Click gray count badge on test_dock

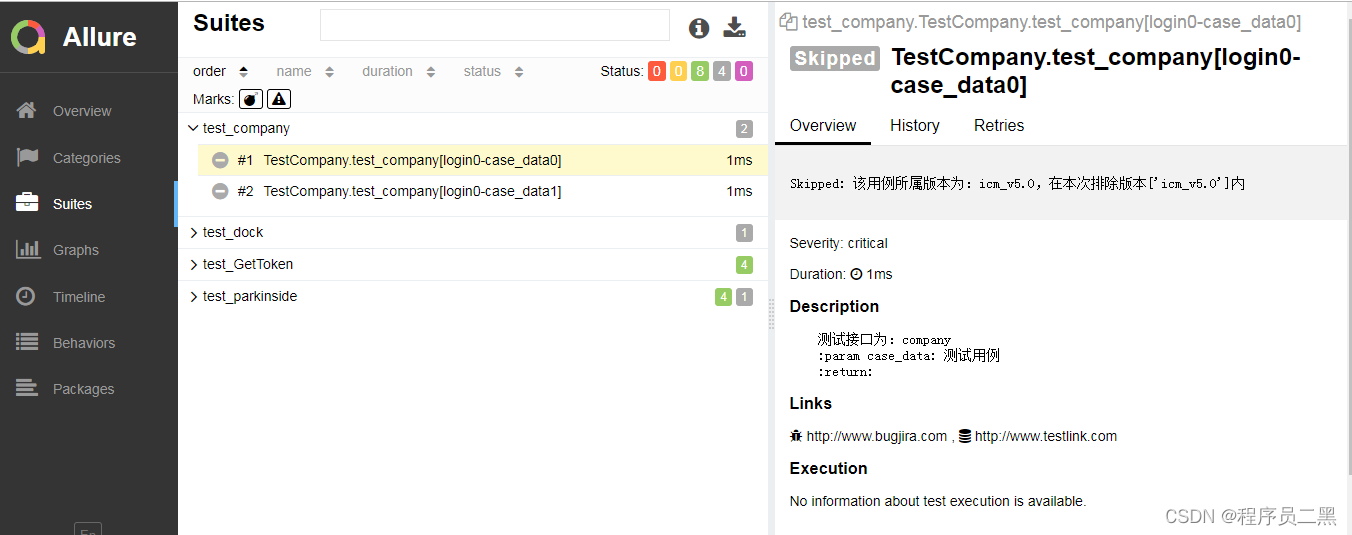(744, 233)
